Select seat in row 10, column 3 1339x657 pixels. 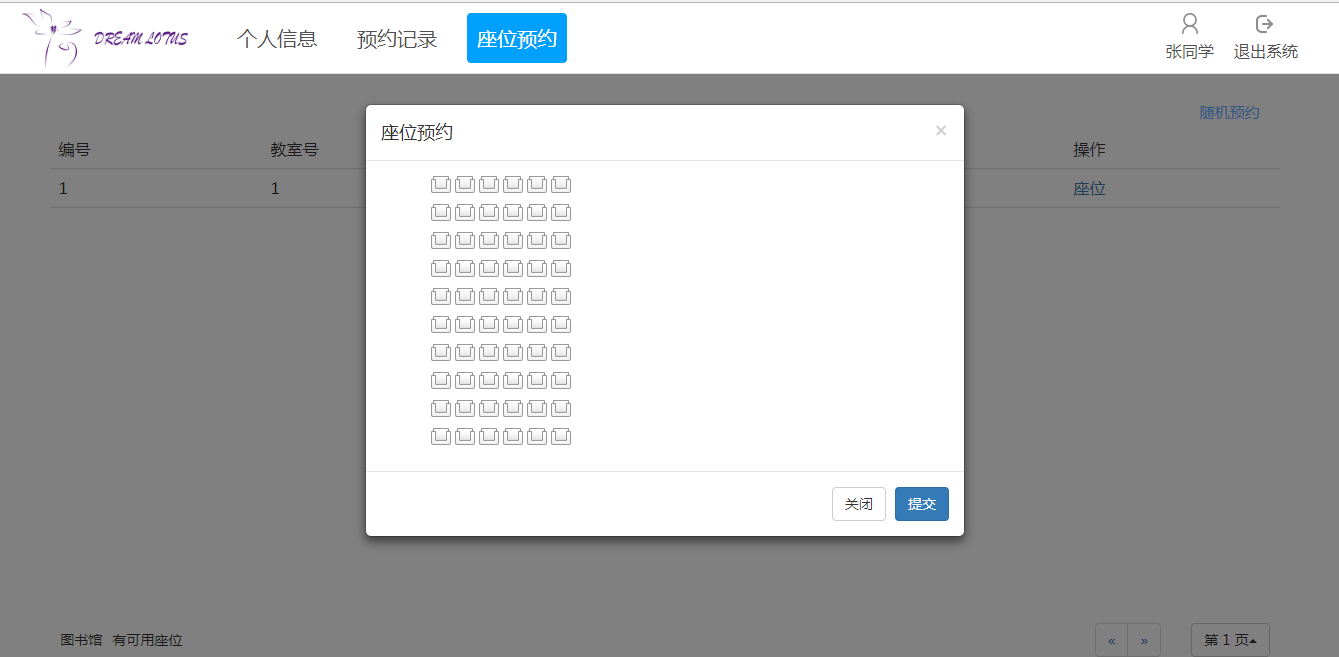point(489,437)
